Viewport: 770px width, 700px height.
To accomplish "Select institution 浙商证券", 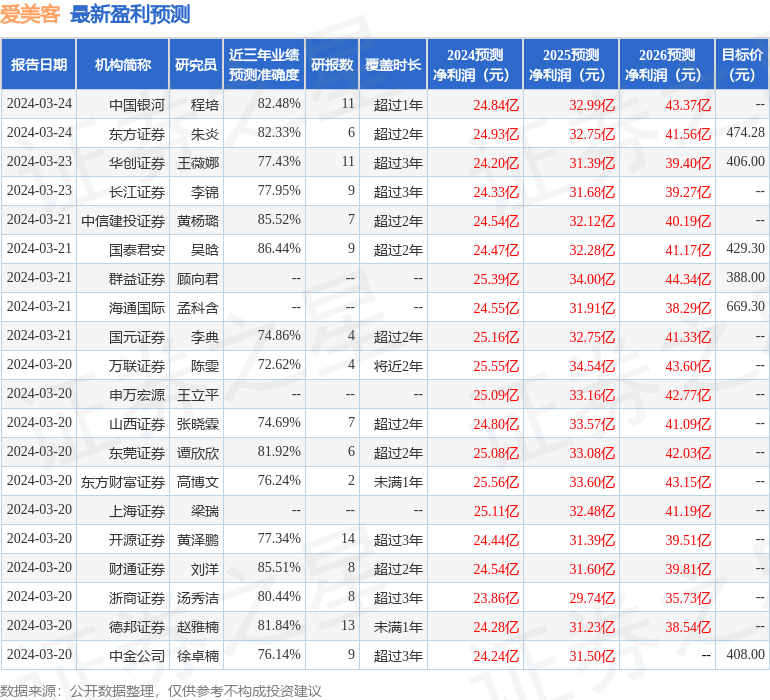I will click(137, 598).
